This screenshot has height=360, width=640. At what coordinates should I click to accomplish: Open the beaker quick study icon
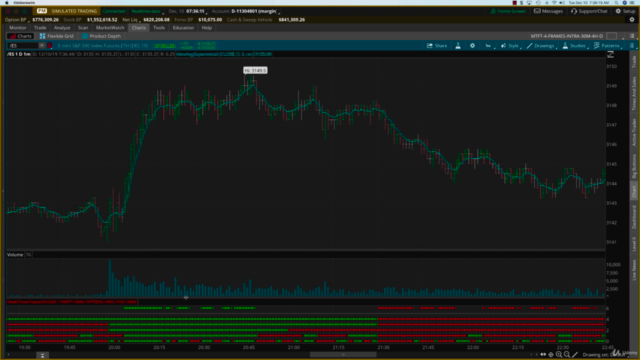tap(458, 46)
